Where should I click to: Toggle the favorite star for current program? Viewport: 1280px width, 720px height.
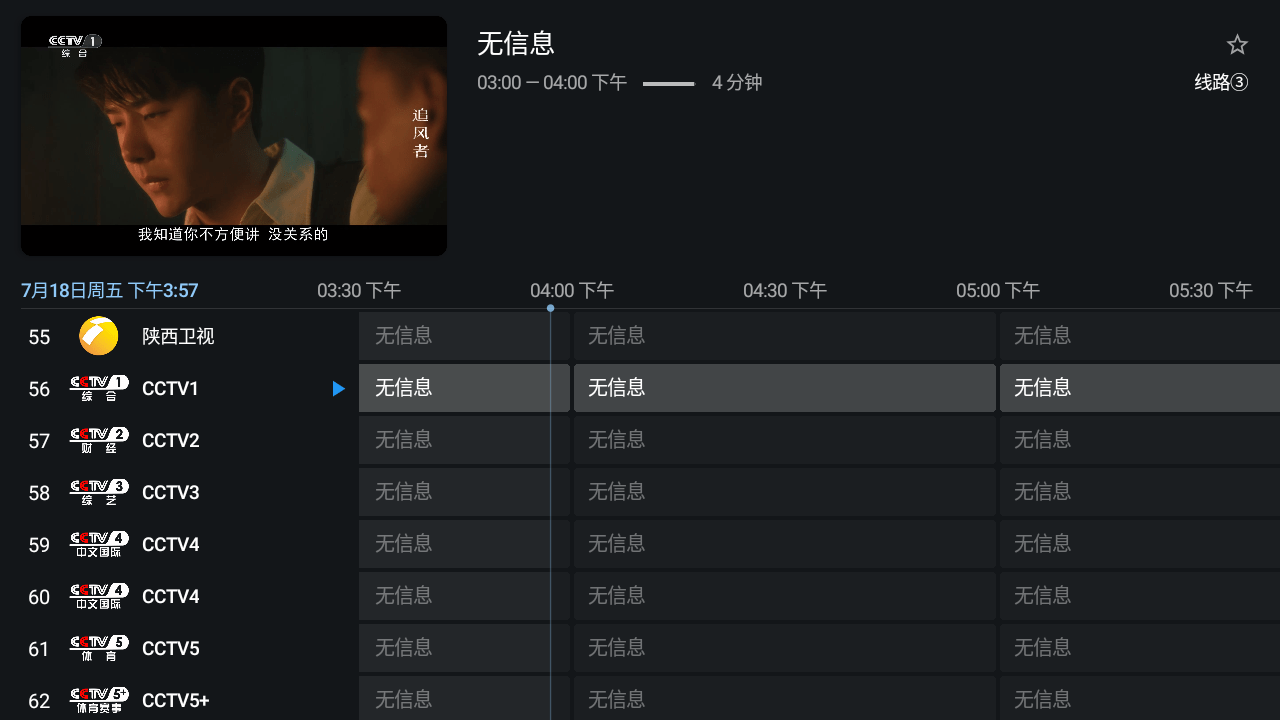point(1237,44)
